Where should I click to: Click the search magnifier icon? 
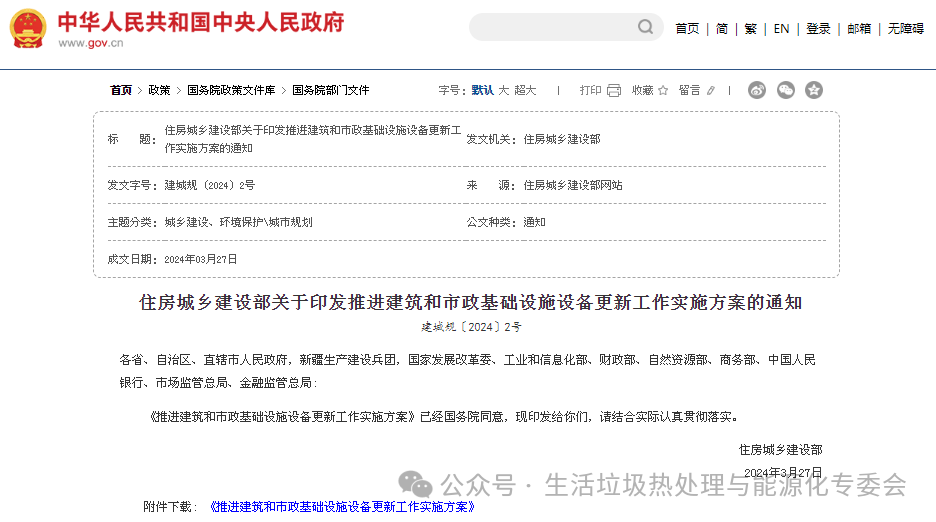(x=645, y=27)
